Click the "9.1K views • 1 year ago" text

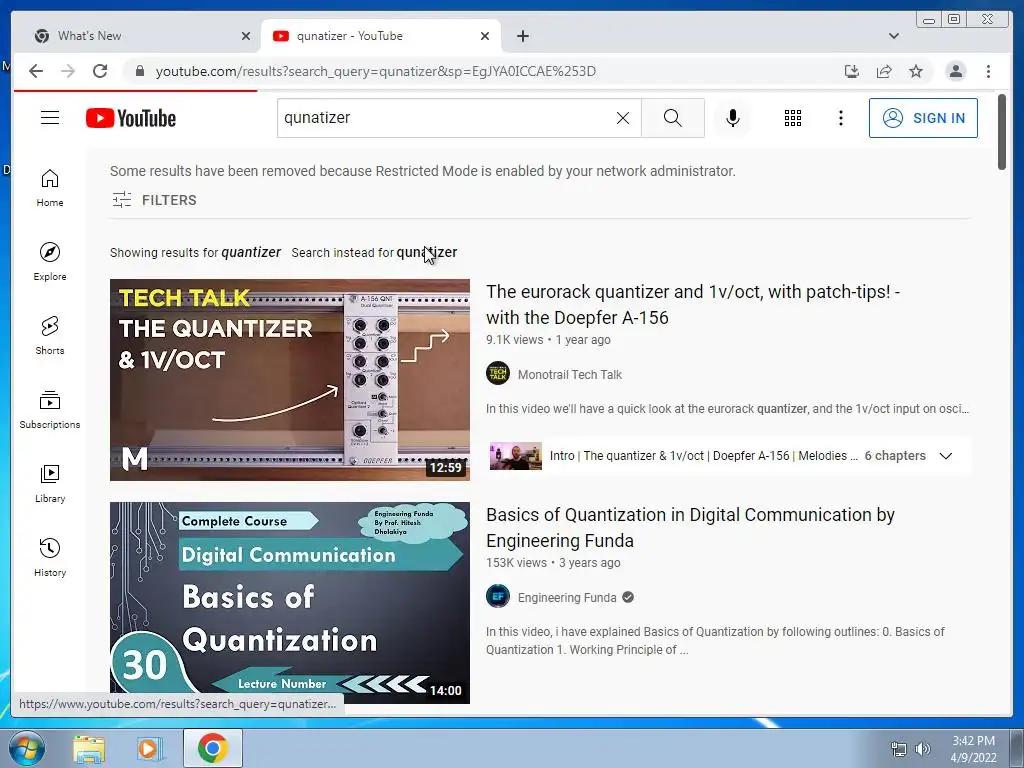point(548,340)
